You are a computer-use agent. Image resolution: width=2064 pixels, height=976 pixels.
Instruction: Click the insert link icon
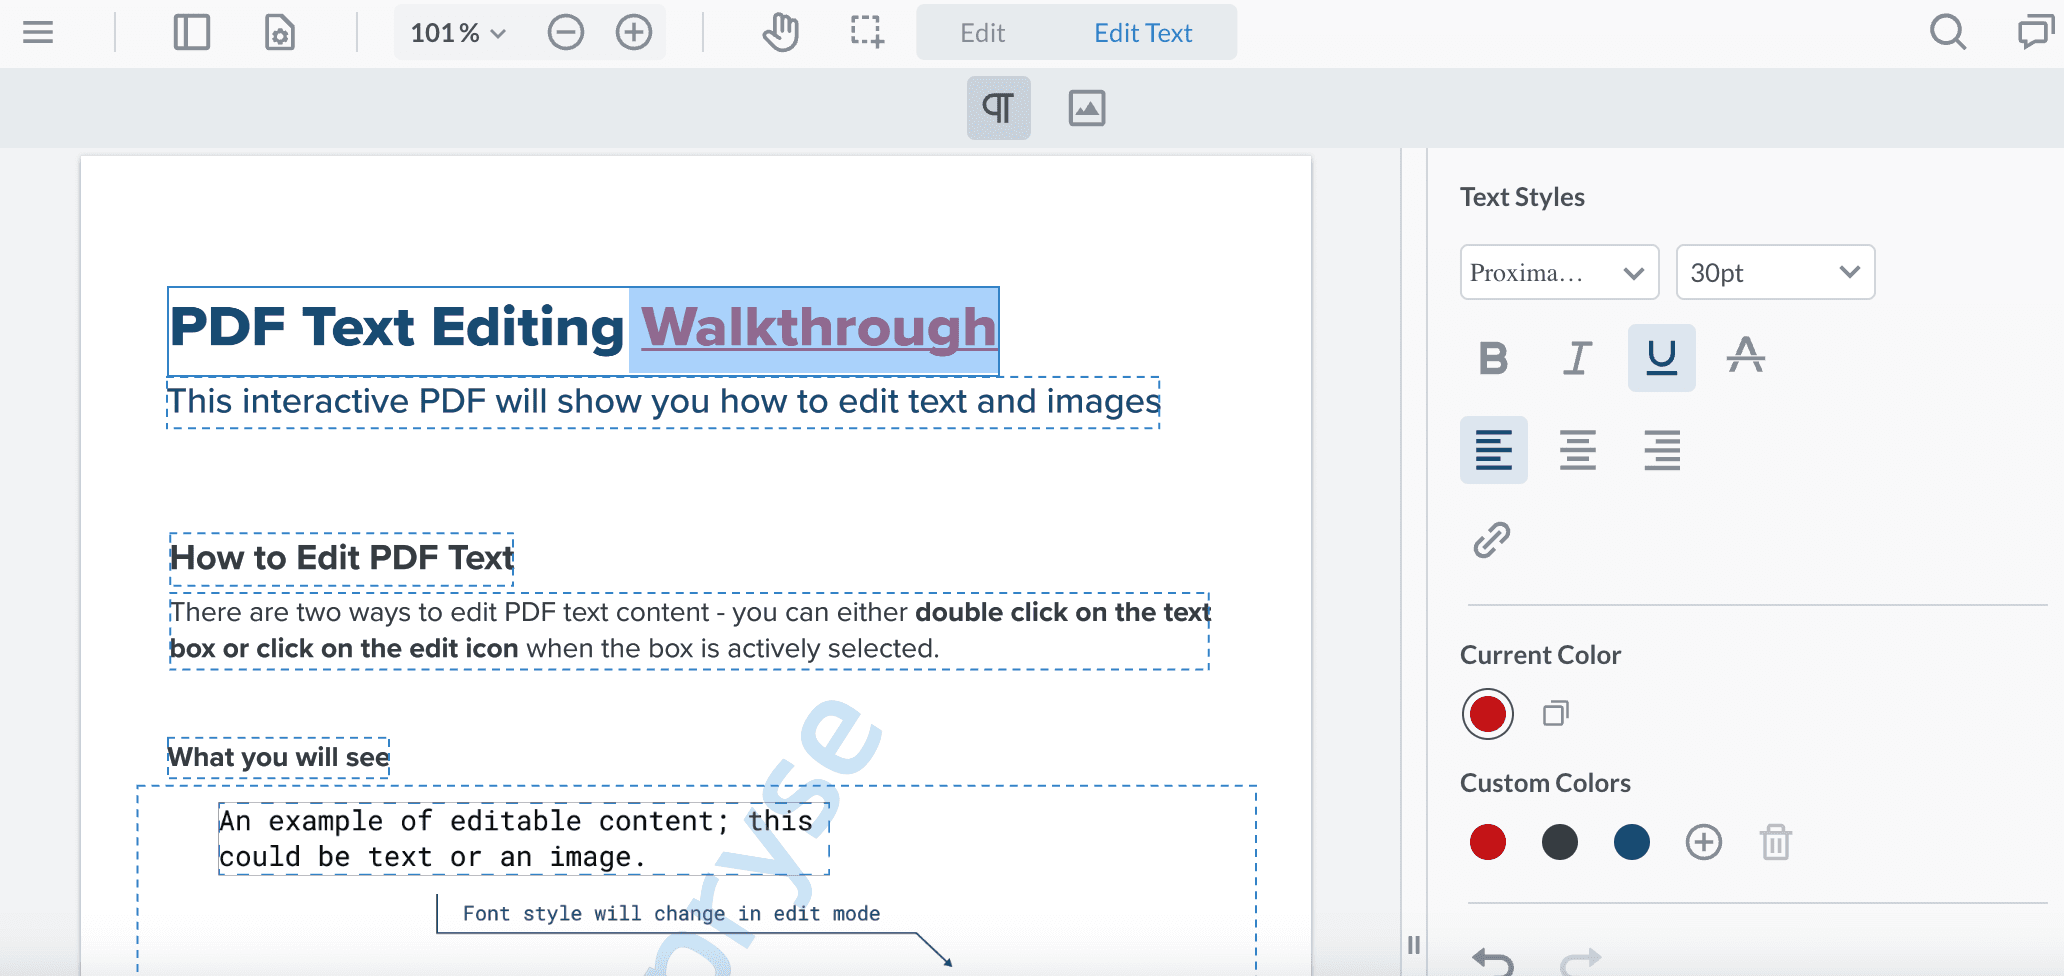(x=1491, y=540)
